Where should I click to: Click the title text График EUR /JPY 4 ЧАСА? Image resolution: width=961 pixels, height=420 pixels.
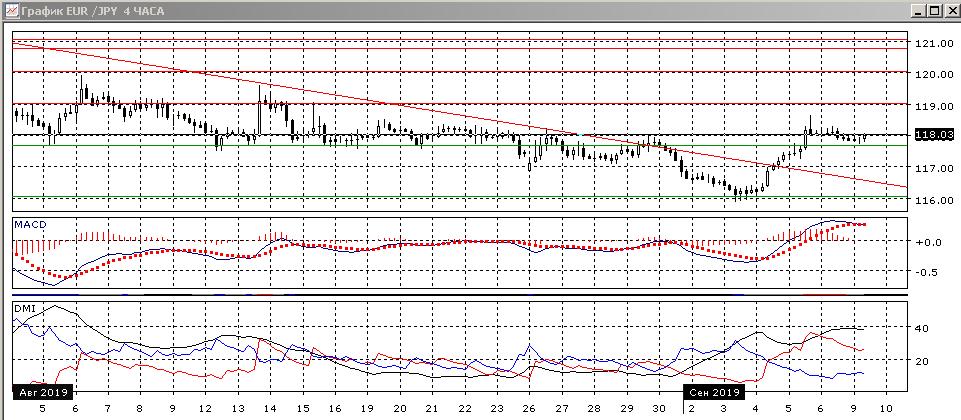[92, 11]
